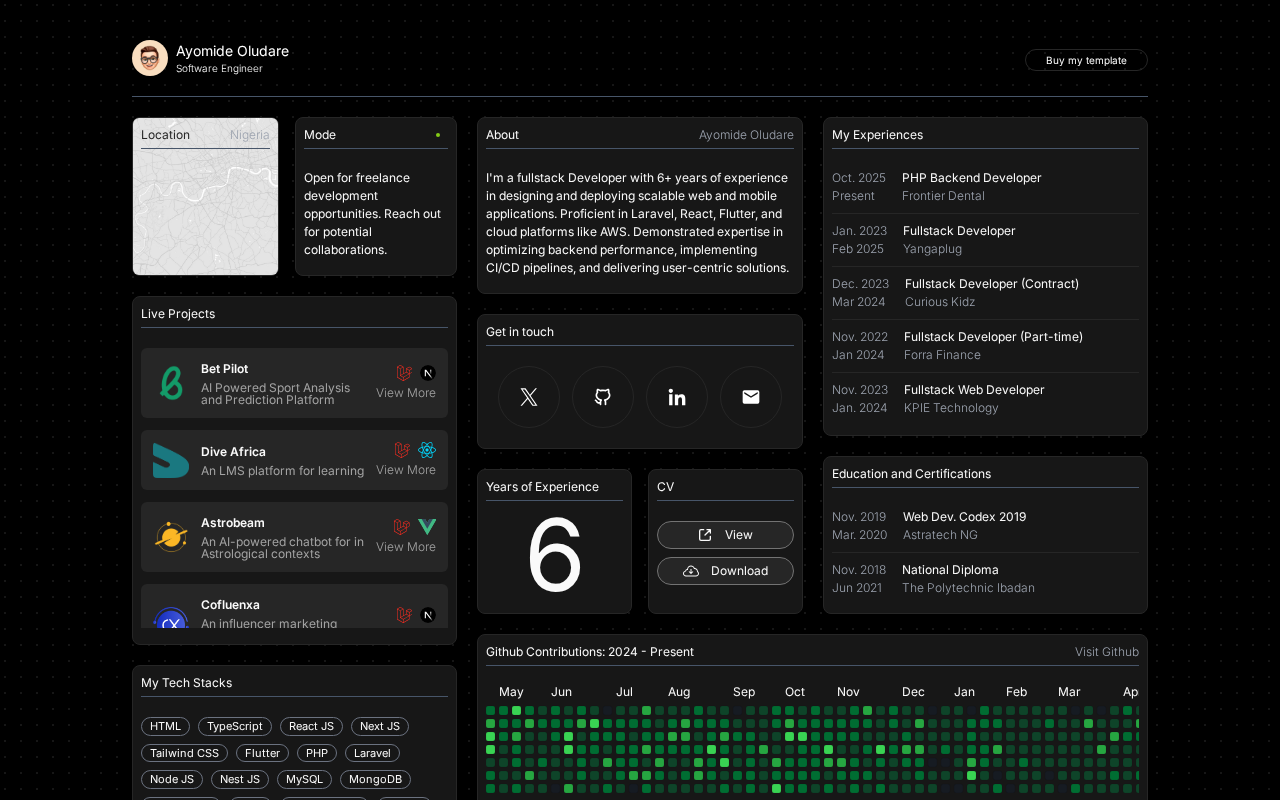Open the GitHub profile icon
The width and height of the screenshot is (1280, 800).
603,397
